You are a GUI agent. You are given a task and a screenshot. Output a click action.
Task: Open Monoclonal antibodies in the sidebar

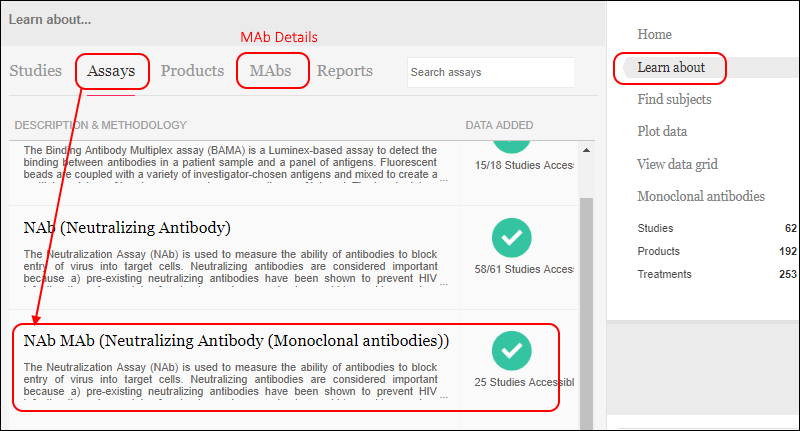click(x=701, y=196)
